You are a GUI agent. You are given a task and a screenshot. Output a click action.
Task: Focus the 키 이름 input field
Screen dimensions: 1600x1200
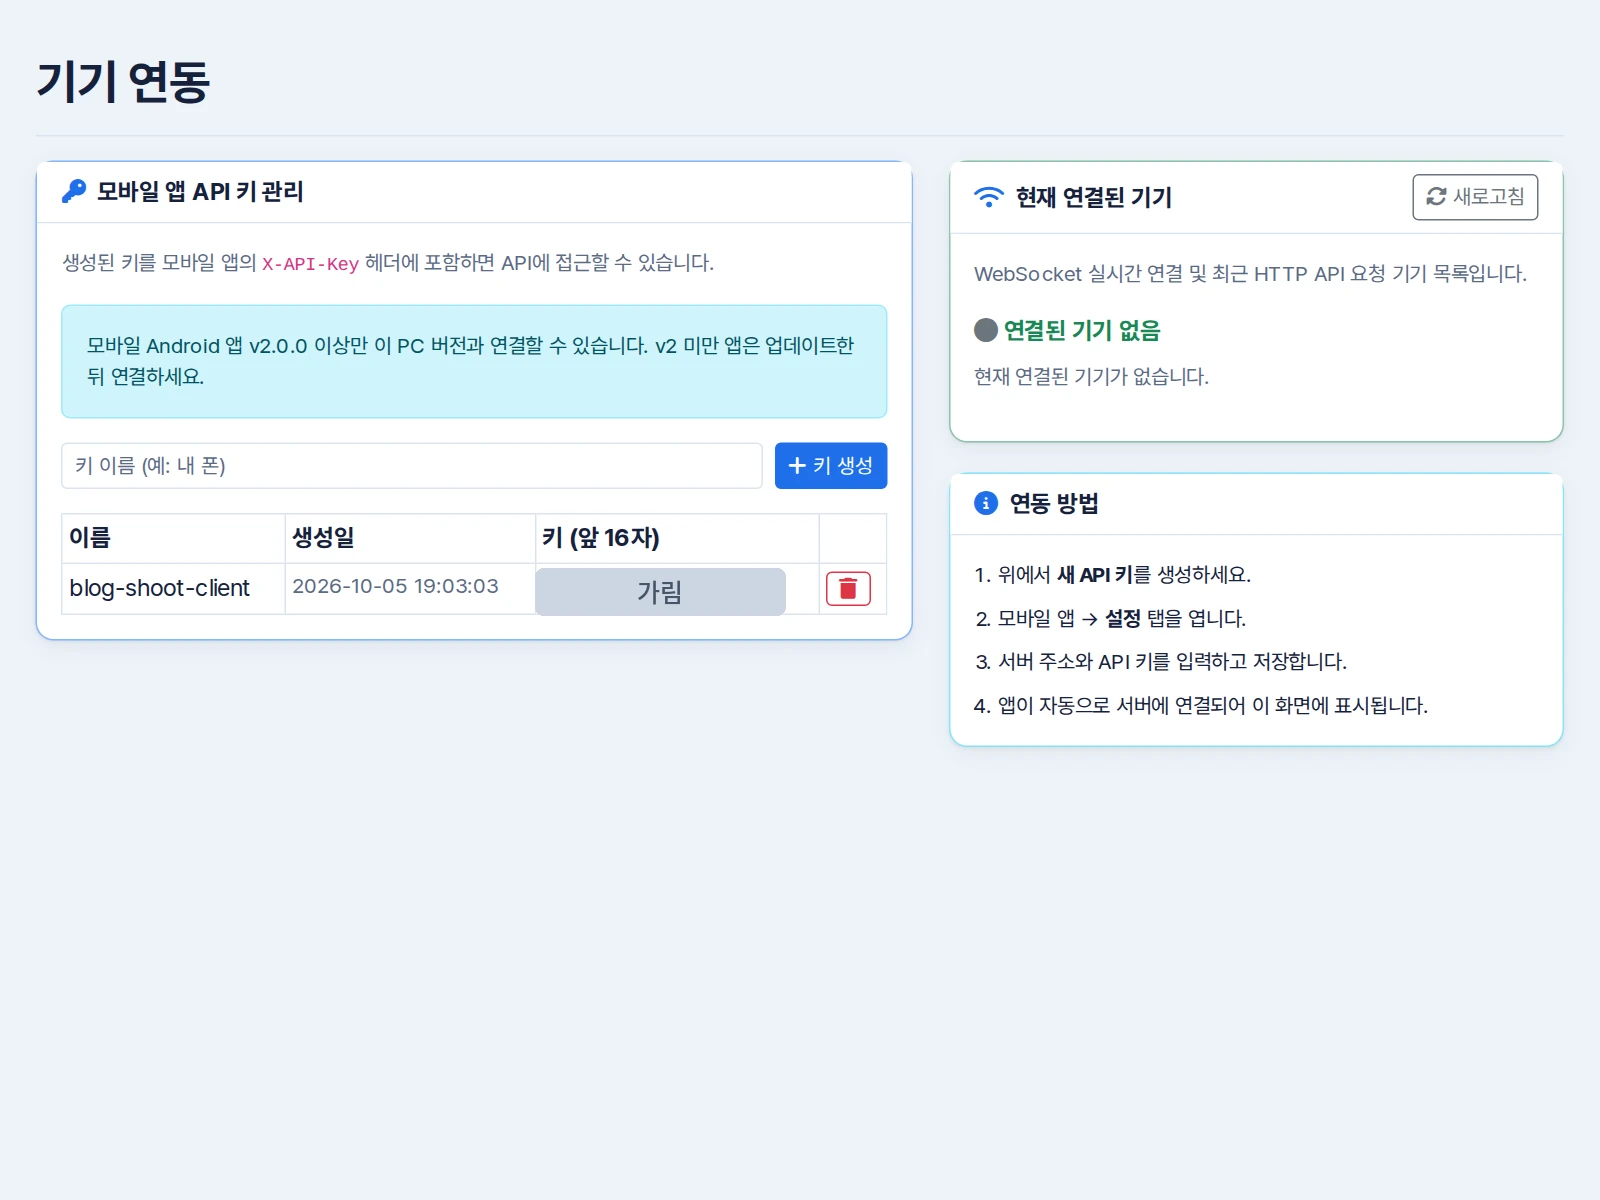[412, 466]
